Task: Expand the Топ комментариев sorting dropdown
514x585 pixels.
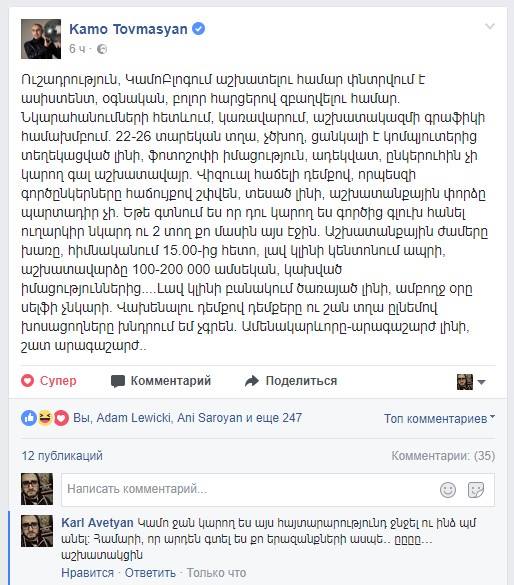Action: point(439,419)
